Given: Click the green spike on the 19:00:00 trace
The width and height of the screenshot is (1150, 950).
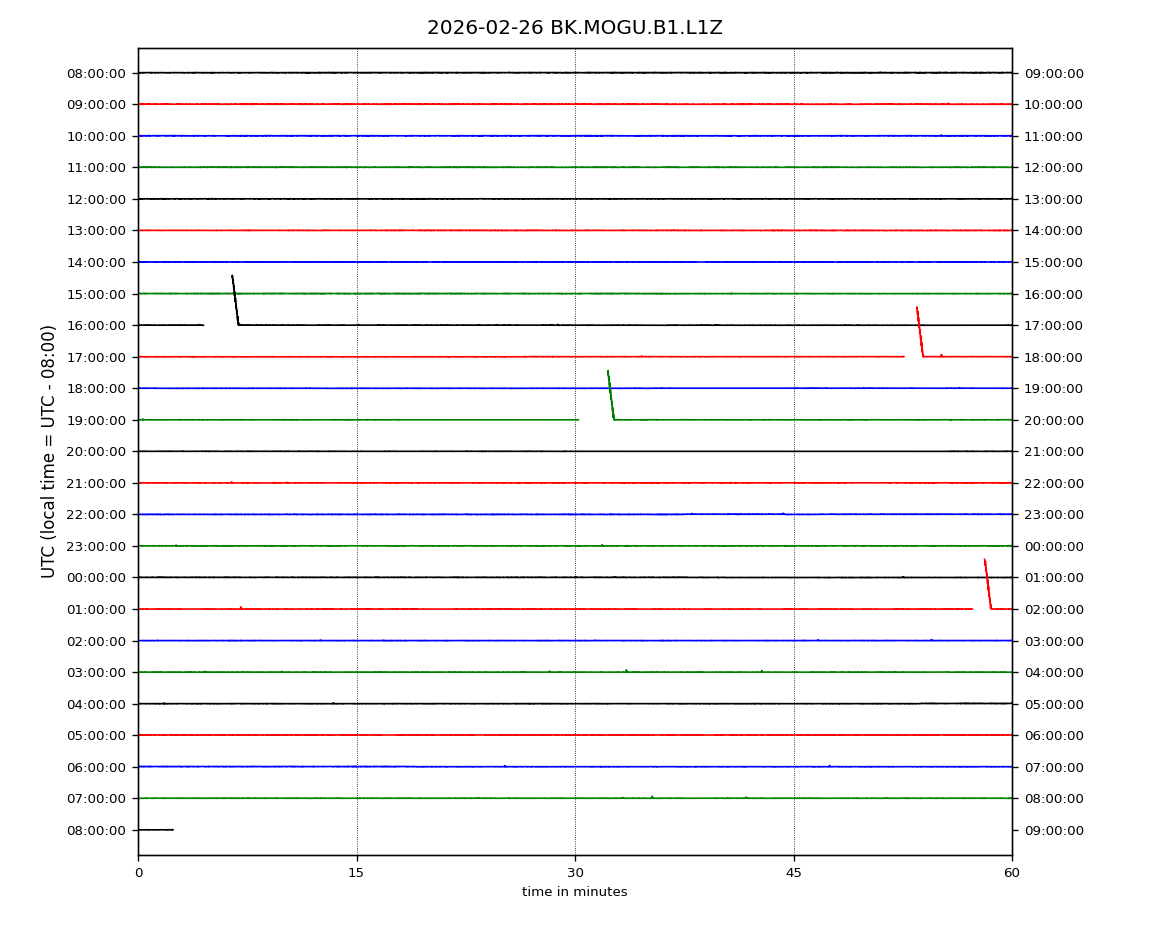Looking at the screenshot, I should [611, 395].
